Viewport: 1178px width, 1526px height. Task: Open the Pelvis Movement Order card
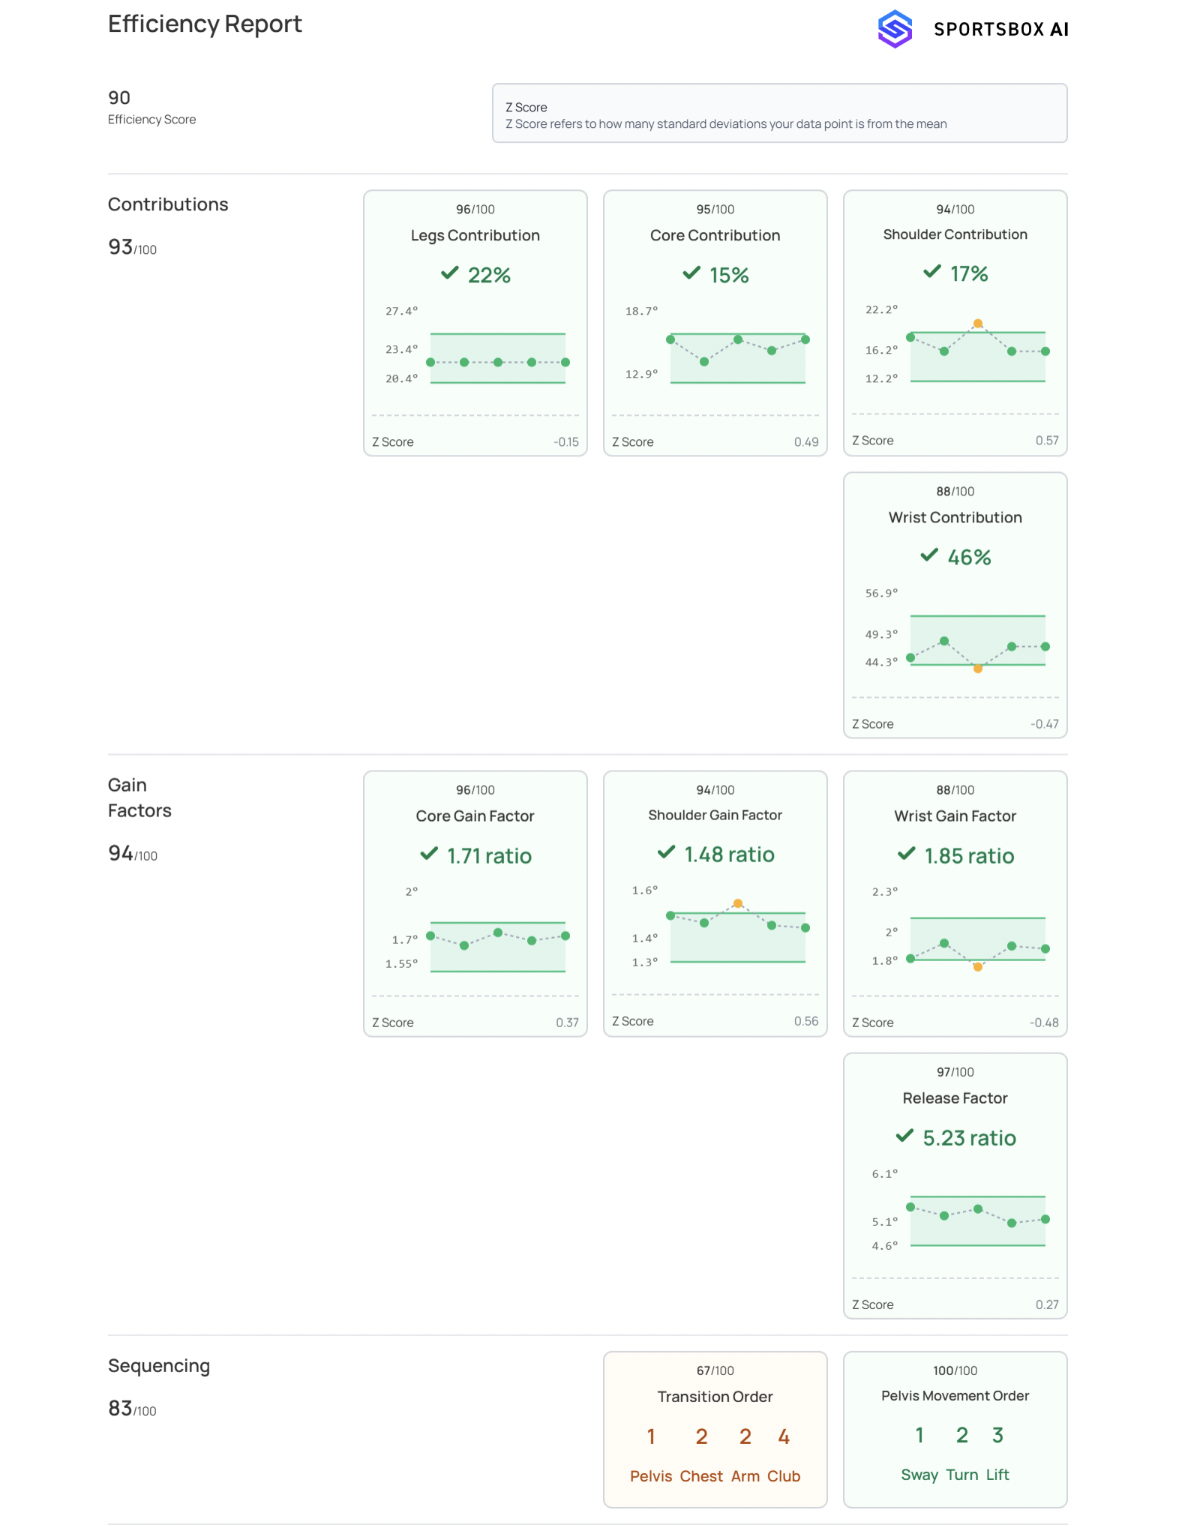(x=955, y=1428)
